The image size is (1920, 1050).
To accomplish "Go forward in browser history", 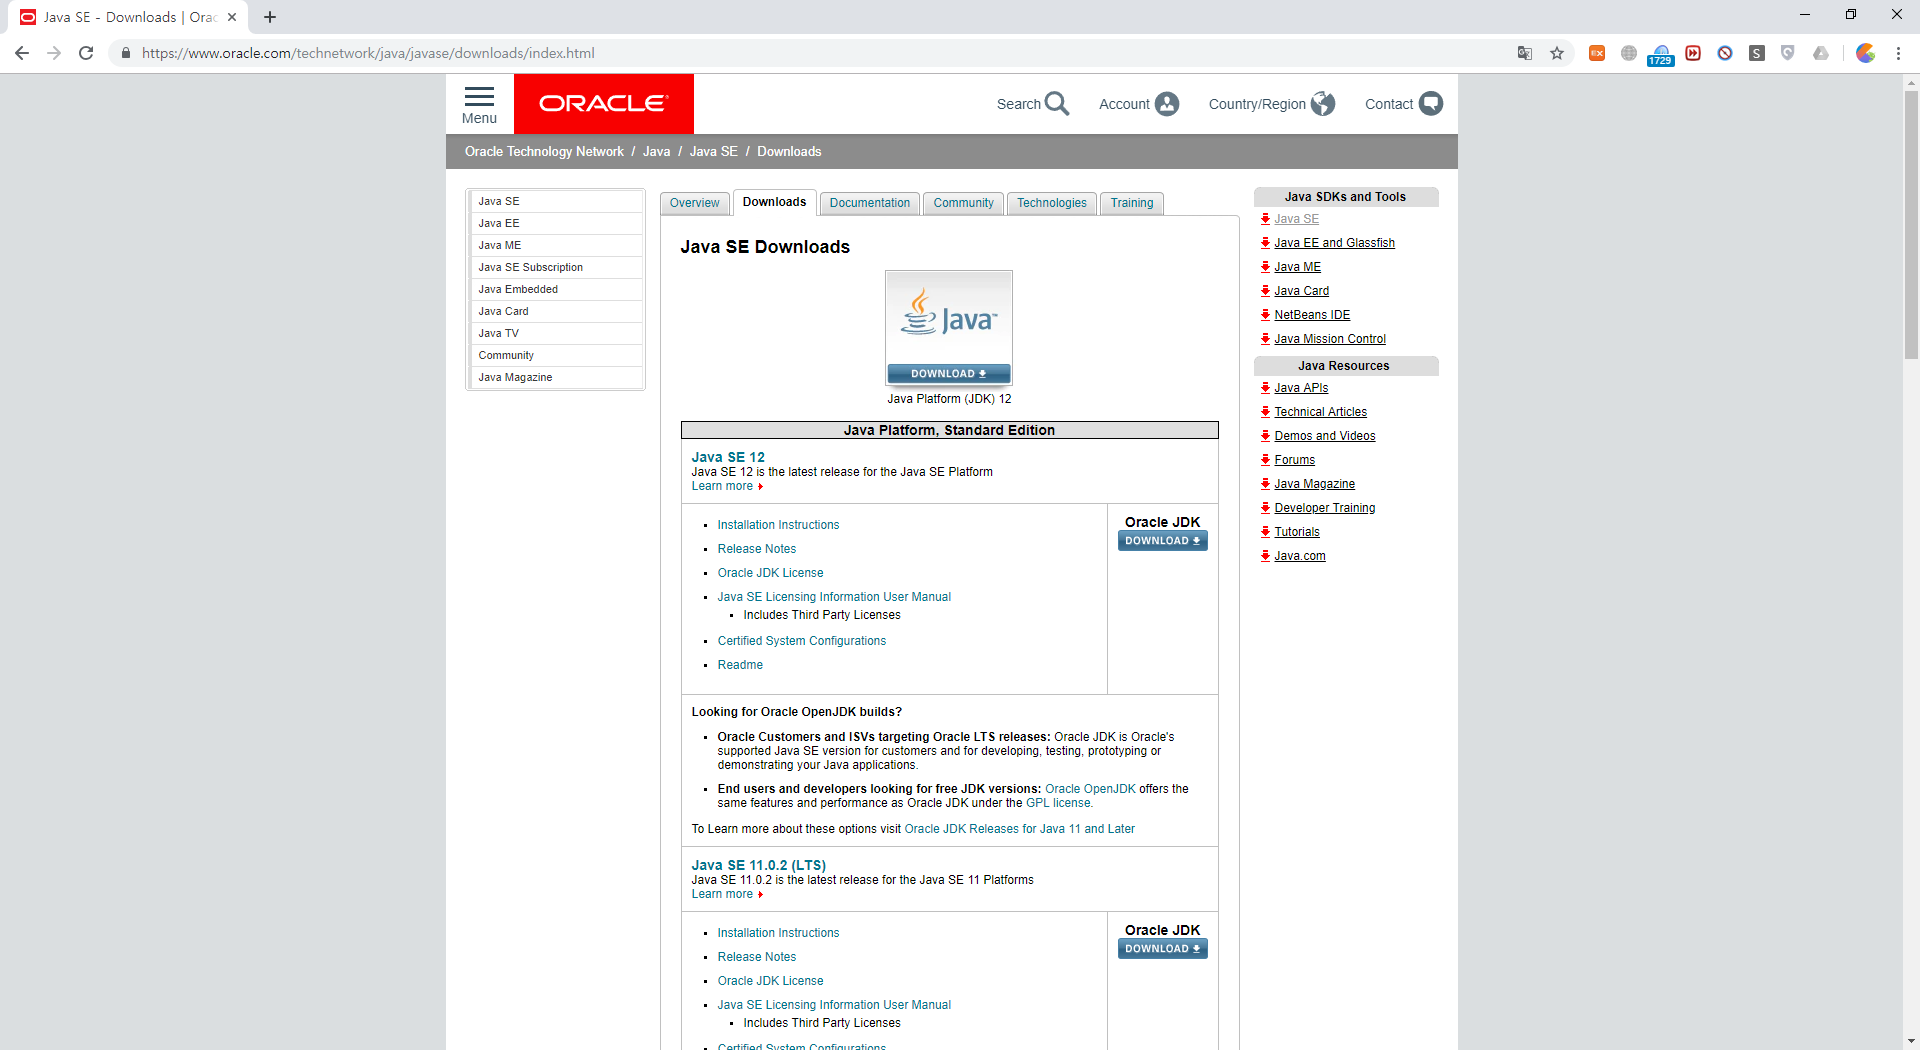I will [54, 53].
